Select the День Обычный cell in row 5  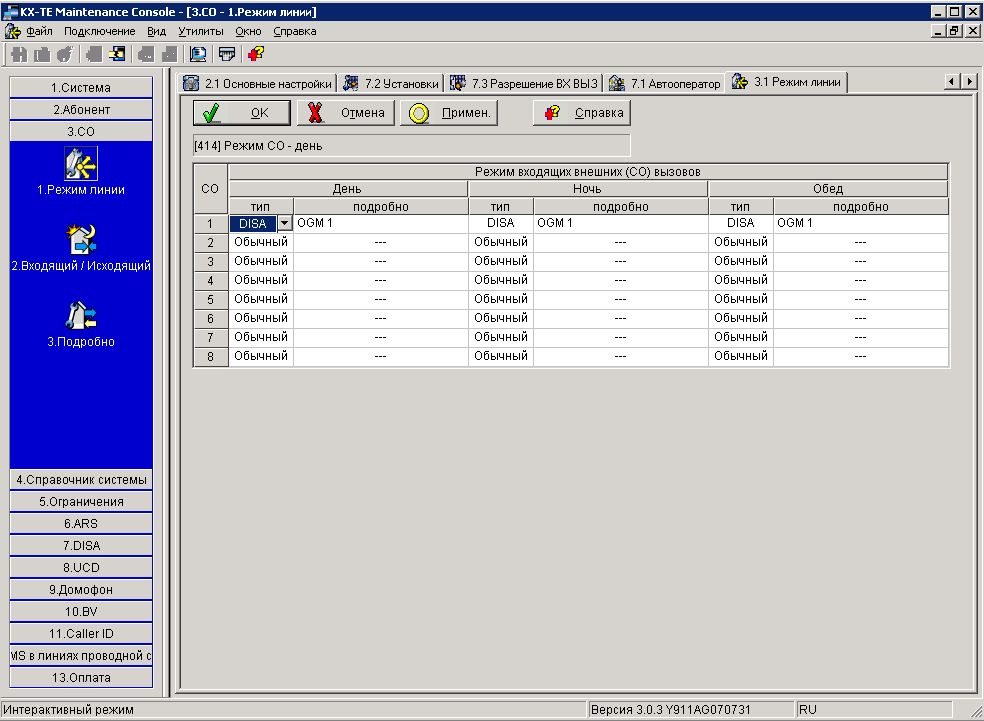[x=260, y=299]
